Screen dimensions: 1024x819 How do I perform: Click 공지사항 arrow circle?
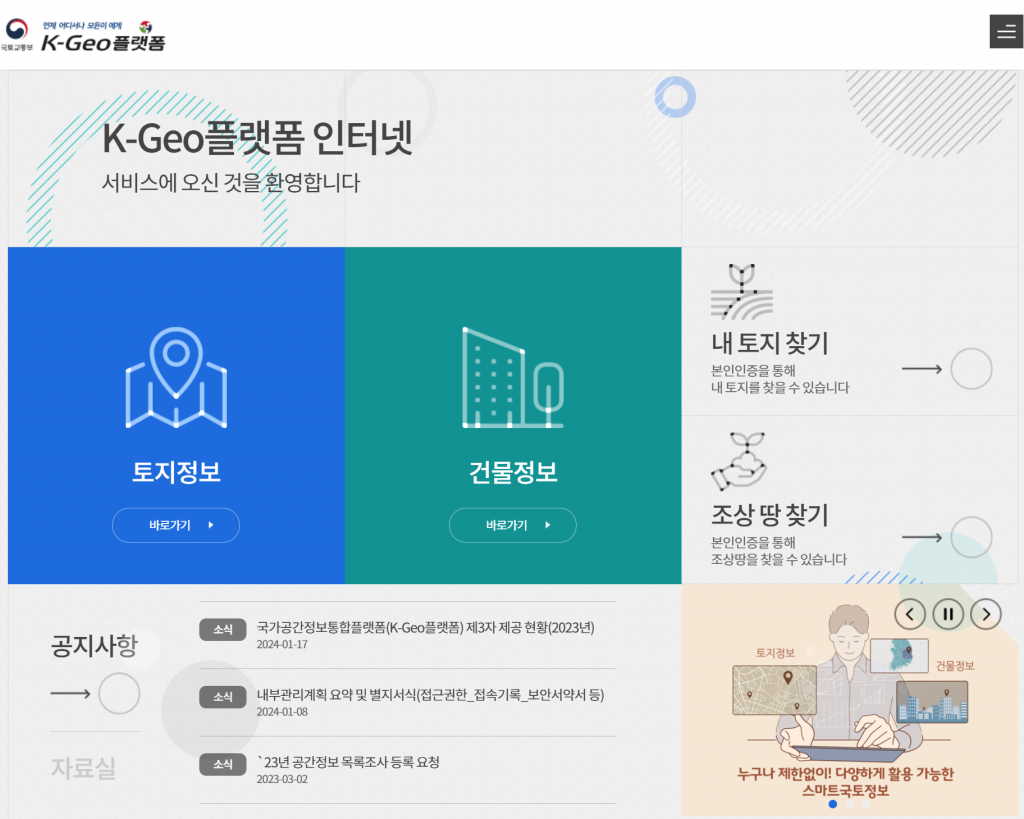[119, 694]
